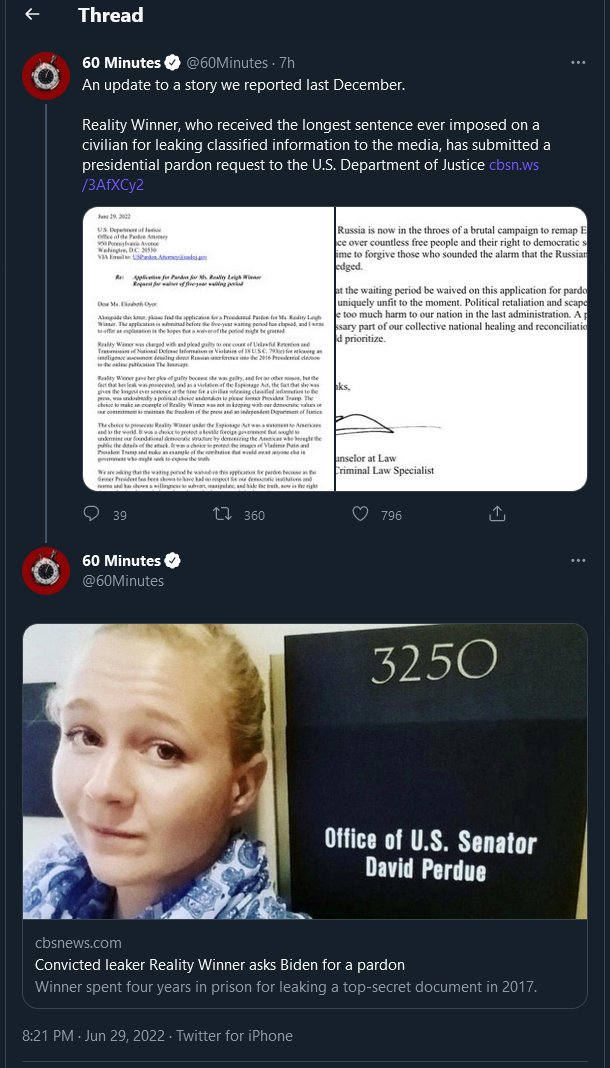
Task: View the pardon letter first page image
Action: (208, 349)
